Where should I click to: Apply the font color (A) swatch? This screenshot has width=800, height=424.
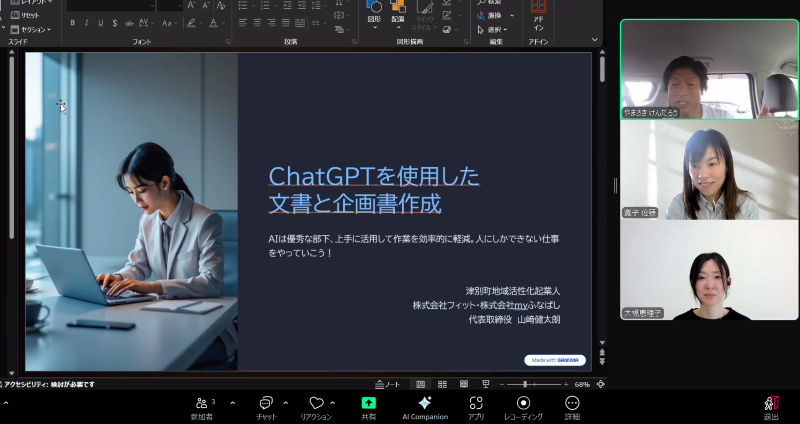213,23
